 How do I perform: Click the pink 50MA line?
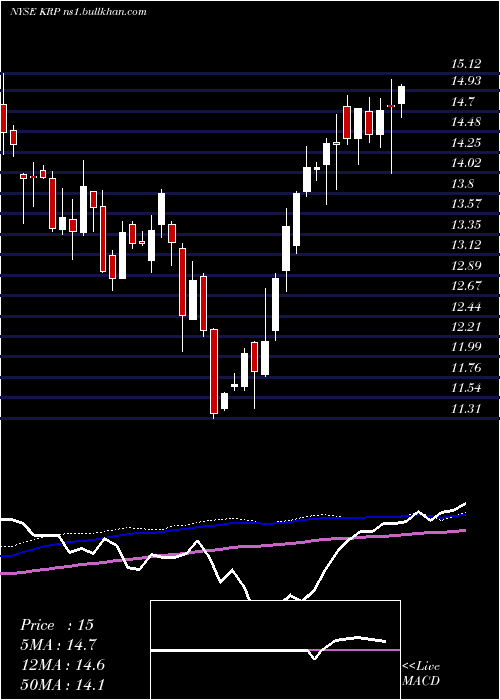(x=232, y=550)
